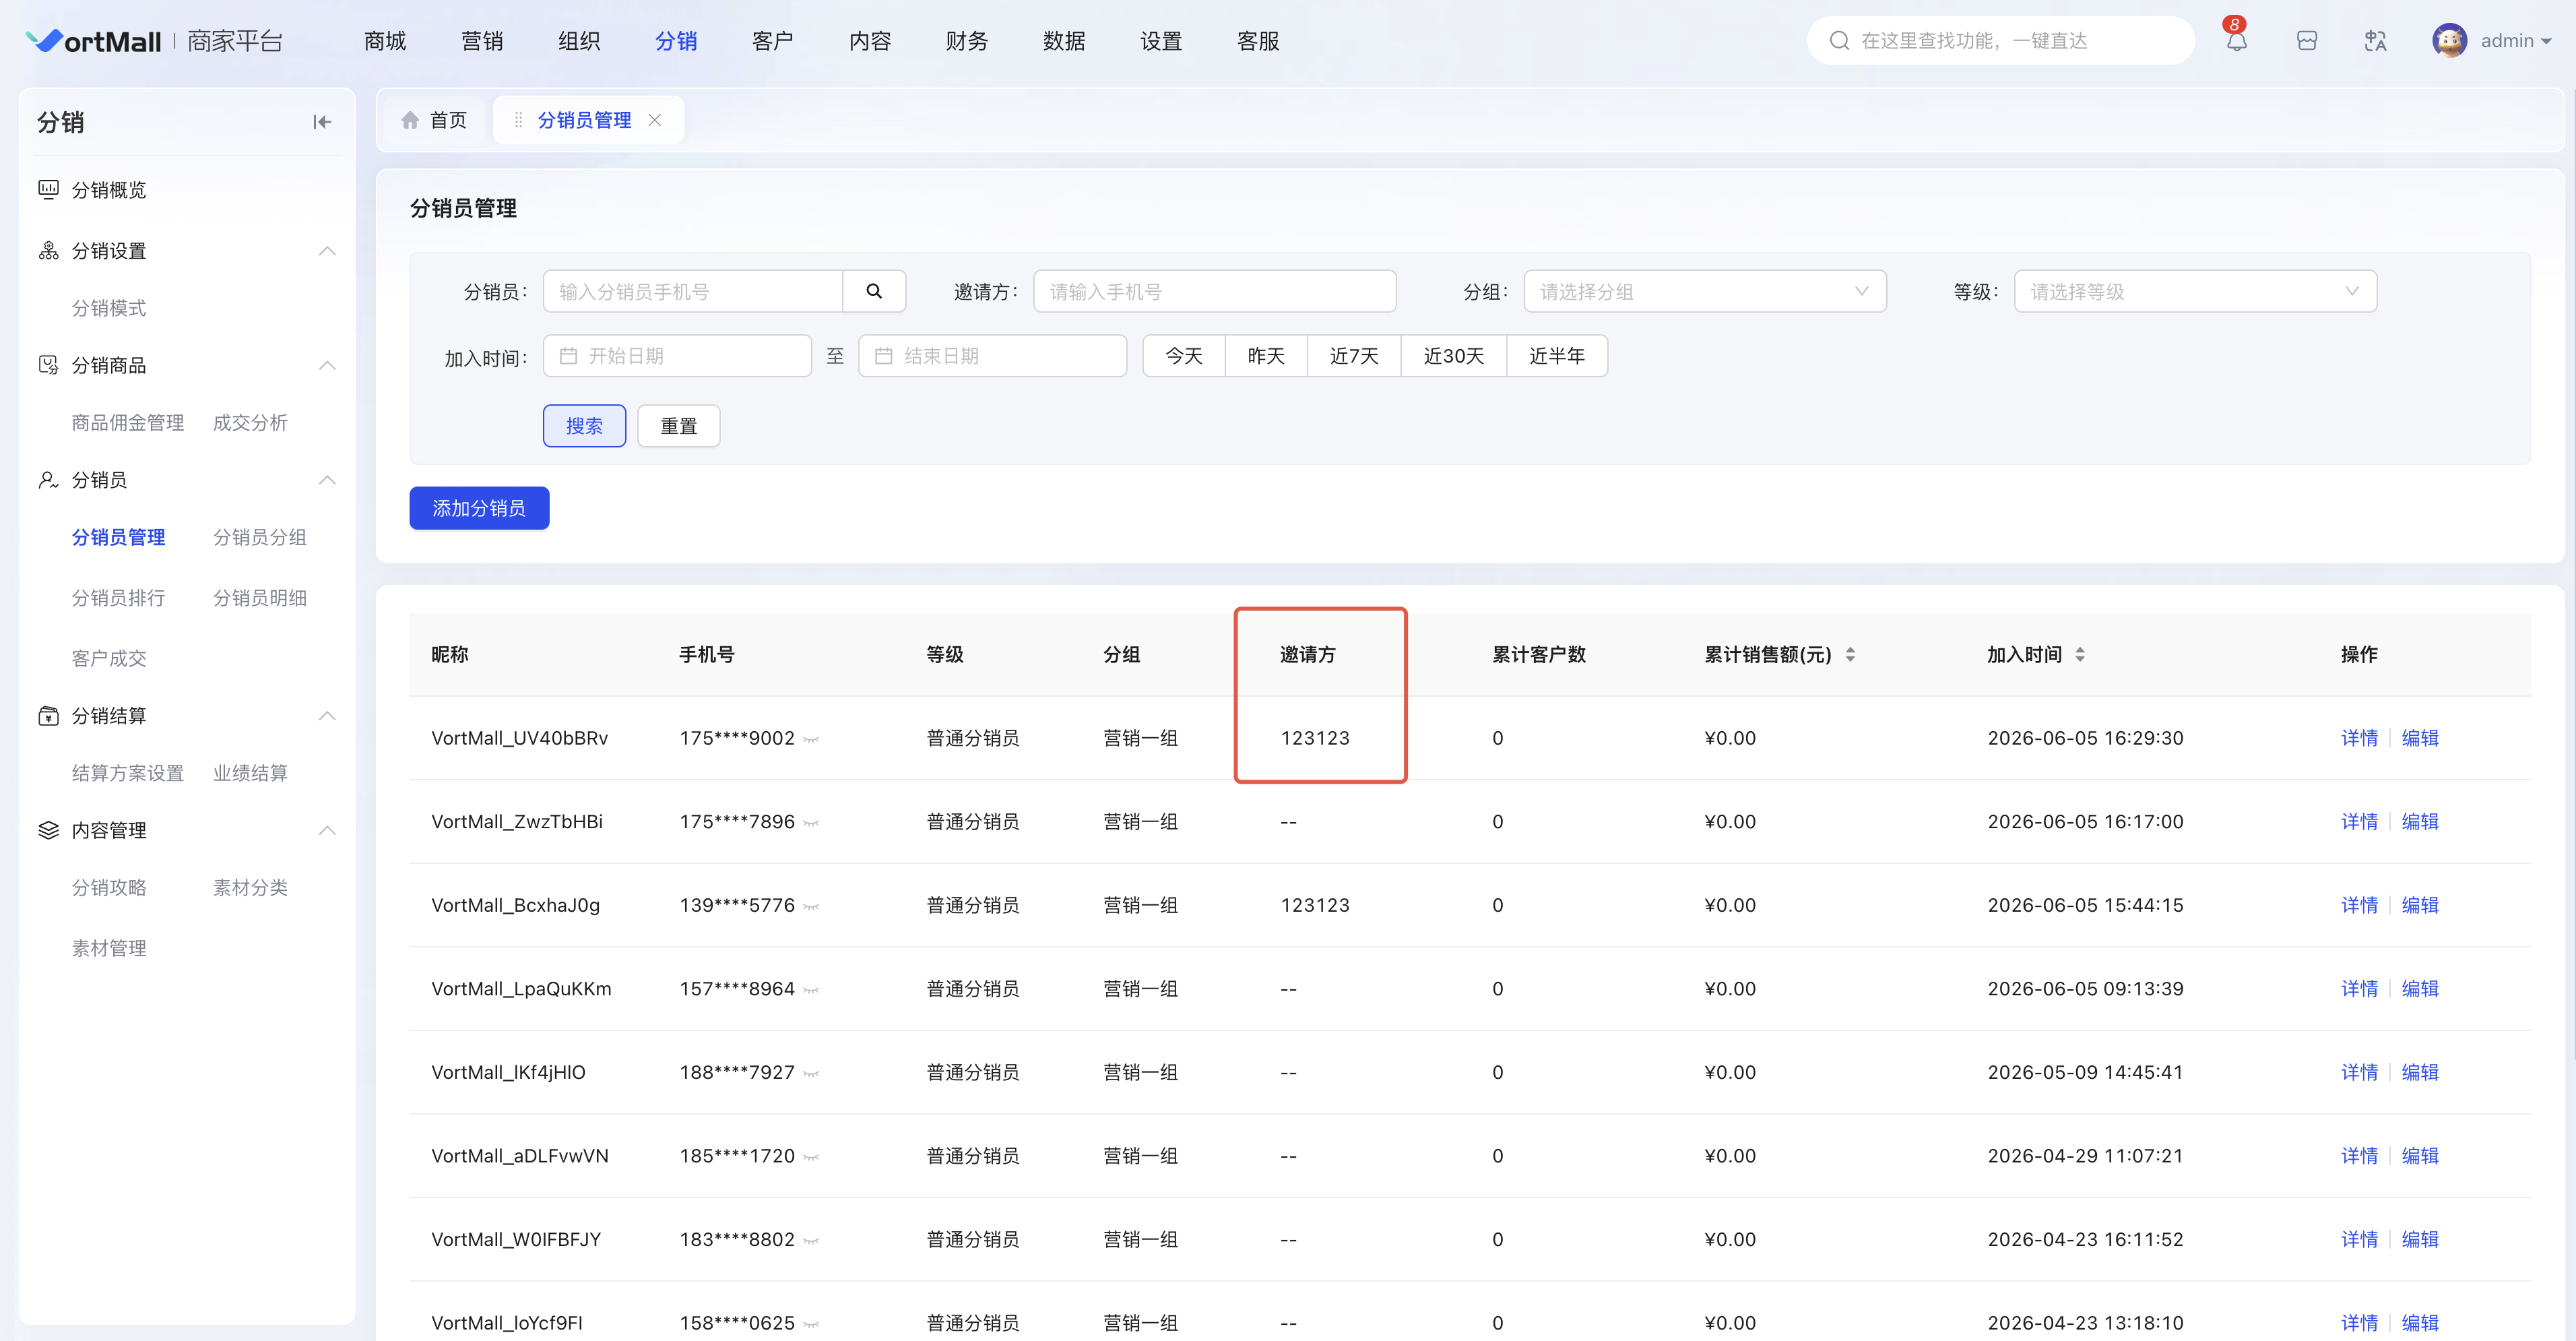Collapse the 内容管理 section chevron
The width and height of the screenshot is (2576, 1341).
pos(327,830)
